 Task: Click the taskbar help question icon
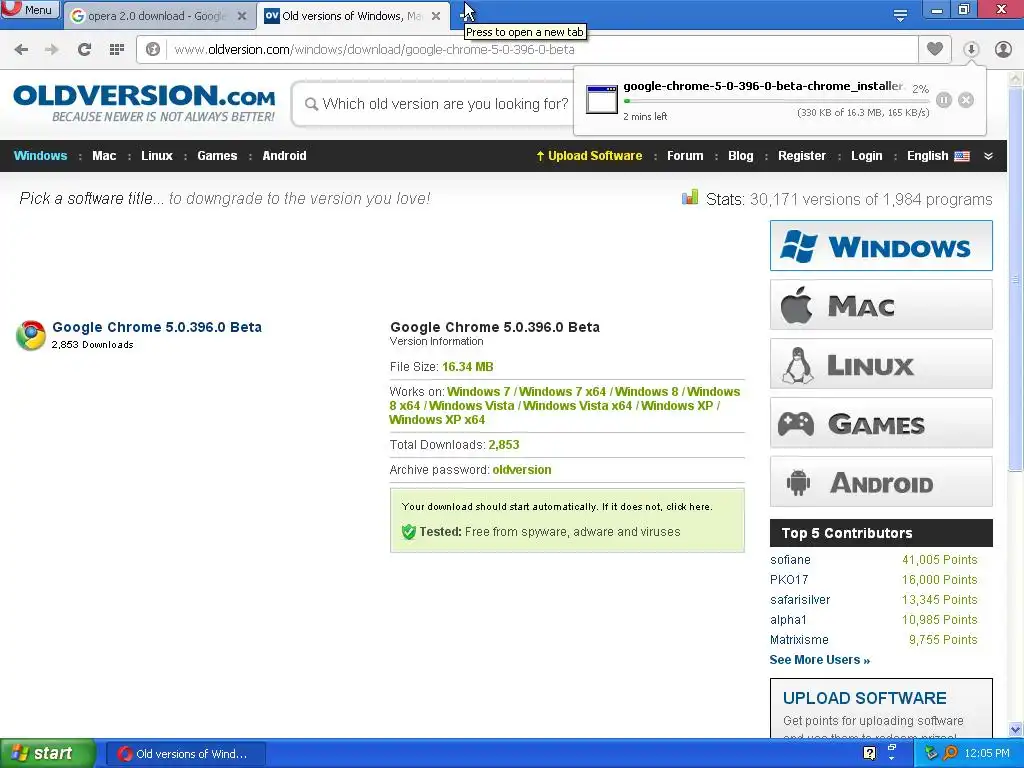point(869,753)
